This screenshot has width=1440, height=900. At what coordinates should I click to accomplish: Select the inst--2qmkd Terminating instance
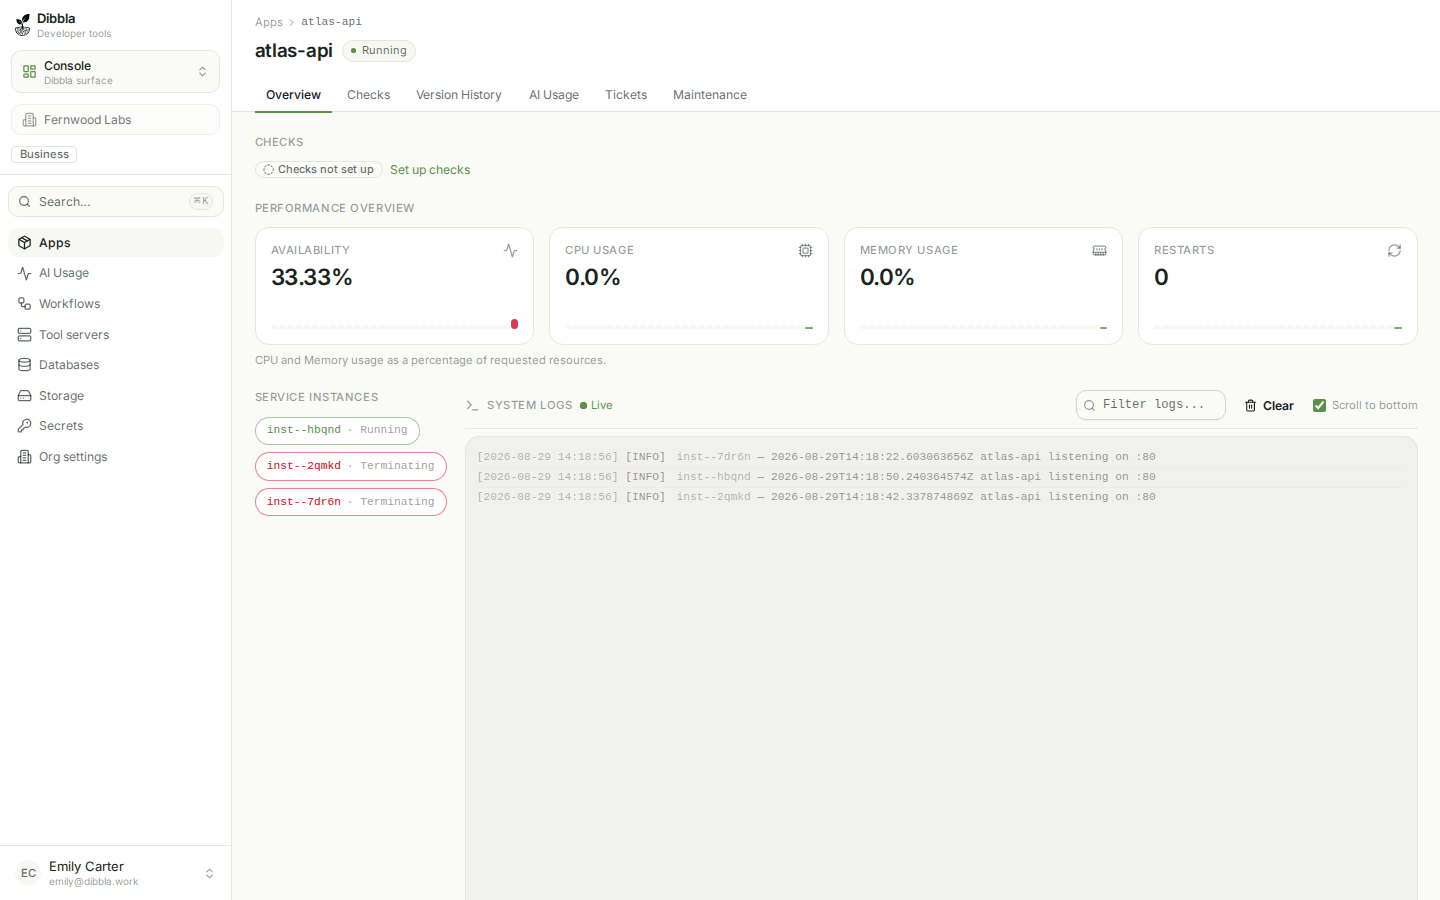click(x=351, y=466)
